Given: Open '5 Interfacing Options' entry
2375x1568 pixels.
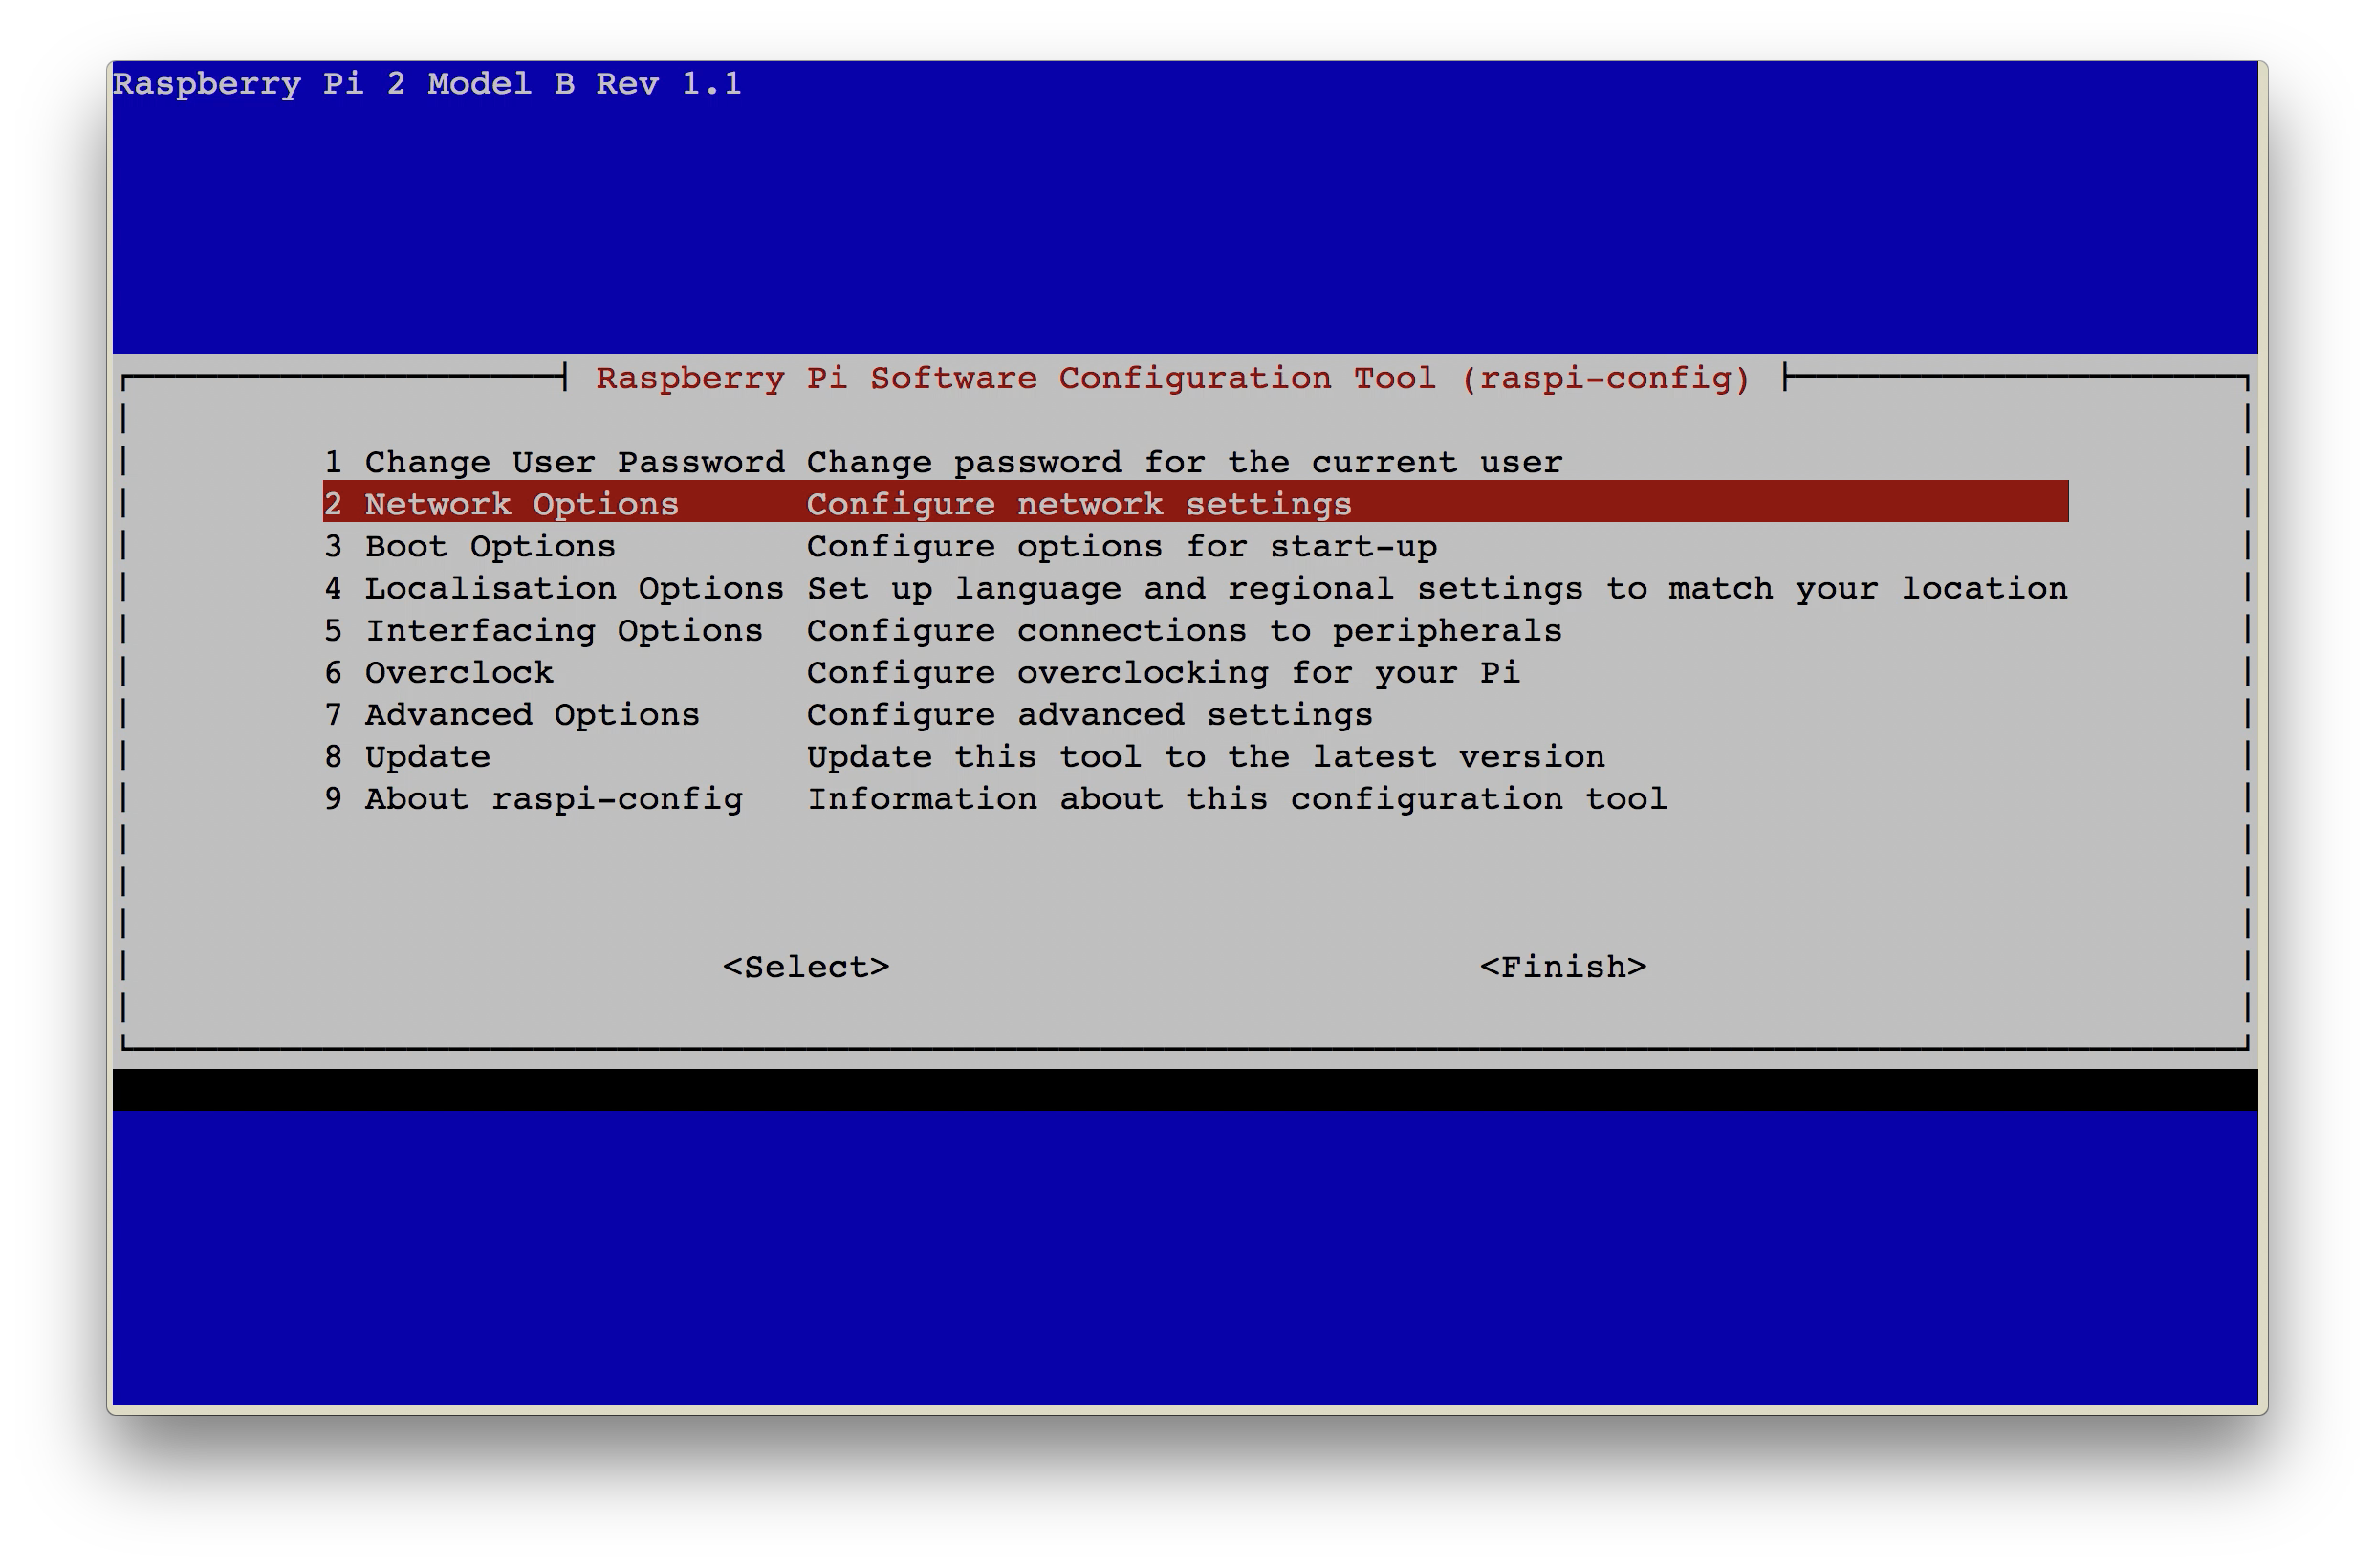Looking at the screenshot, I should coord(1195,631).
